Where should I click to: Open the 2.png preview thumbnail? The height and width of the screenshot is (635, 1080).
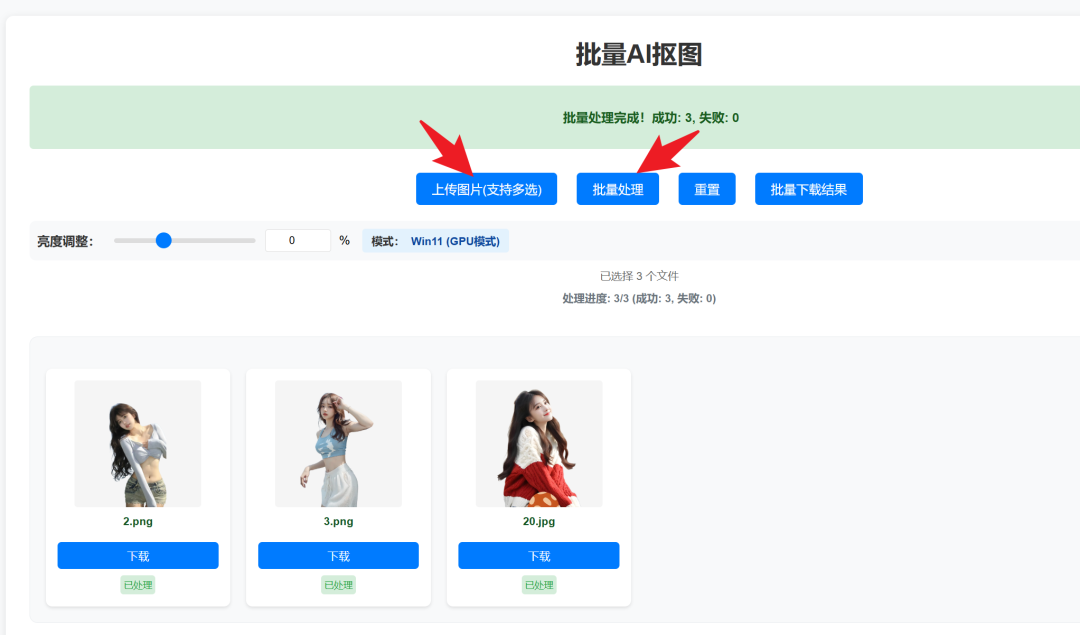[138, 444]
